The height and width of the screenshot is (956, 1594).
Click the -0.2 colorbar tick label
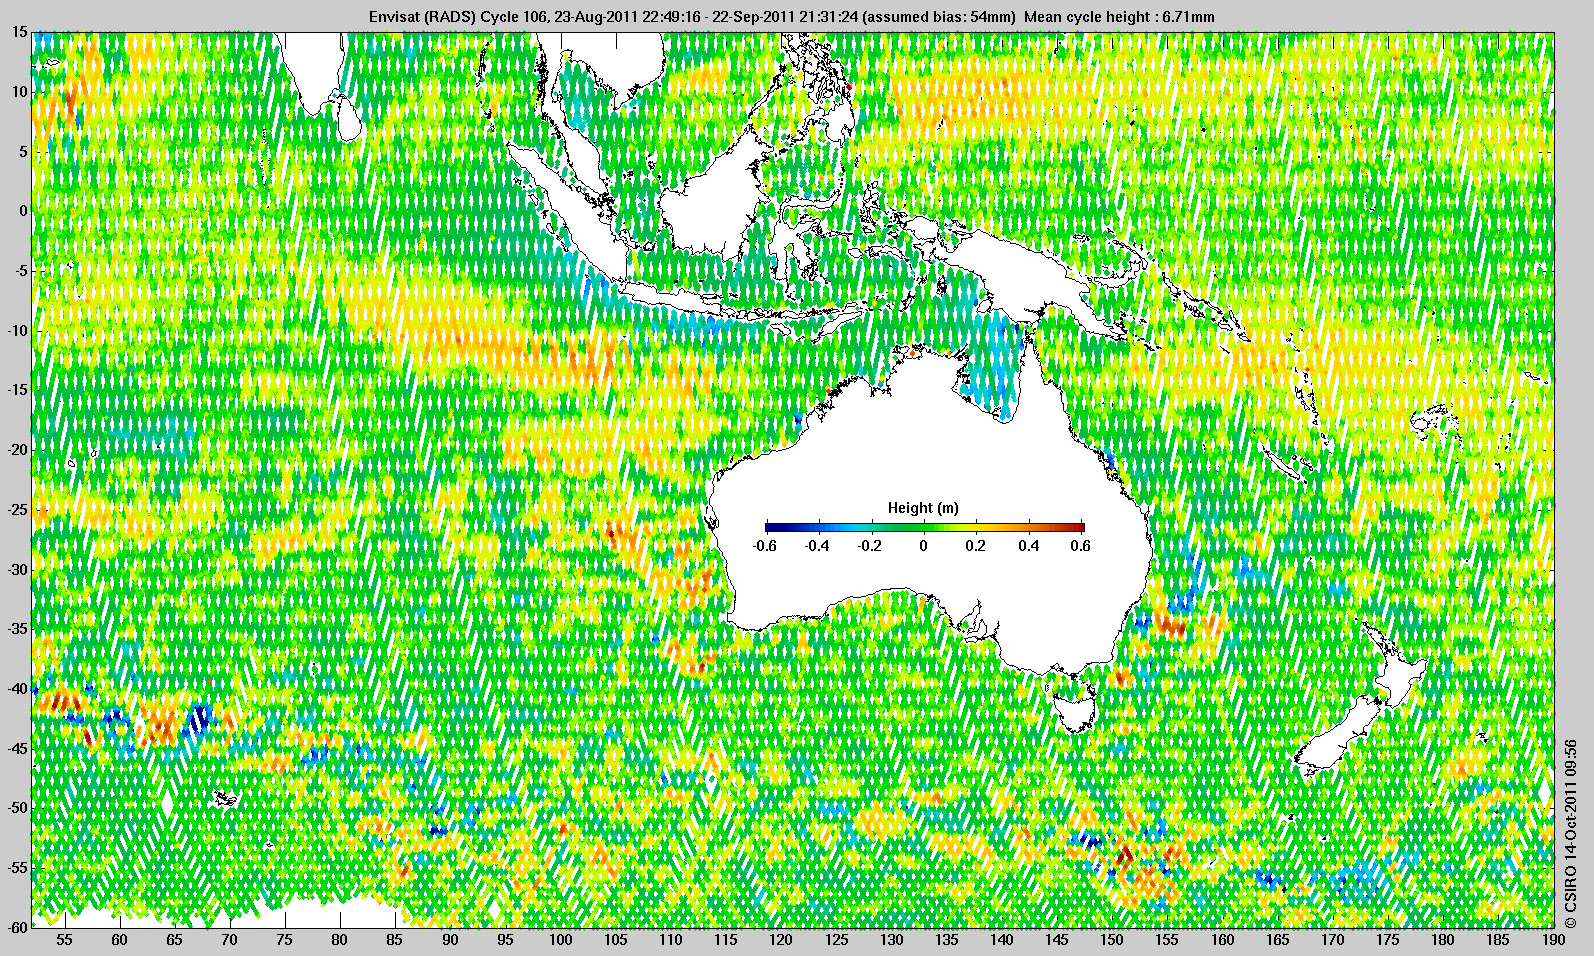(868, 546)
